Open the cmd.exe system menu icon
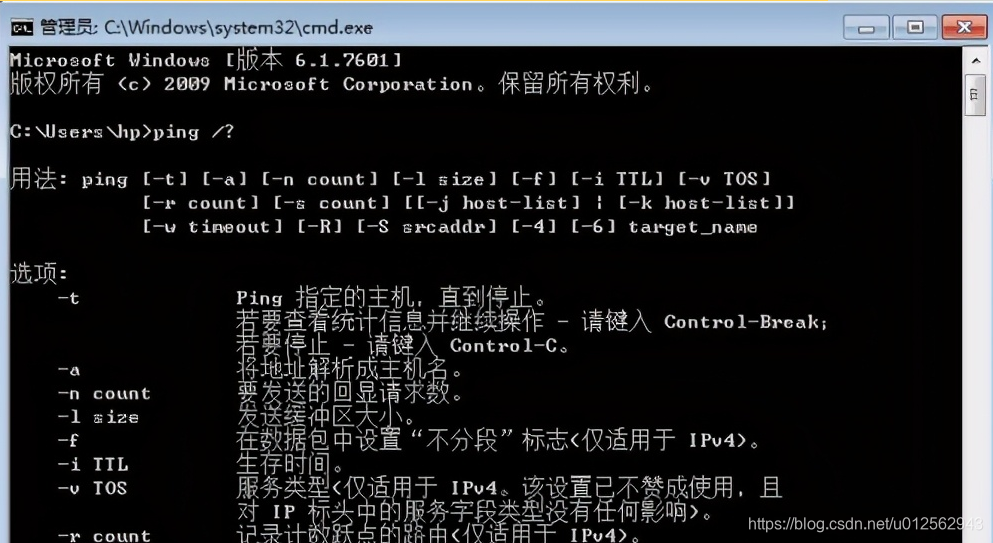Viewport: 993px width, 543px height. point(22,28)
